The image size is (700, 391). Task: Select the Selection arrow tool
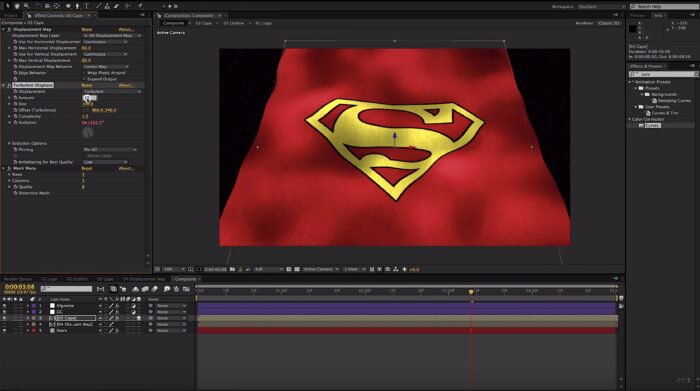8,6
